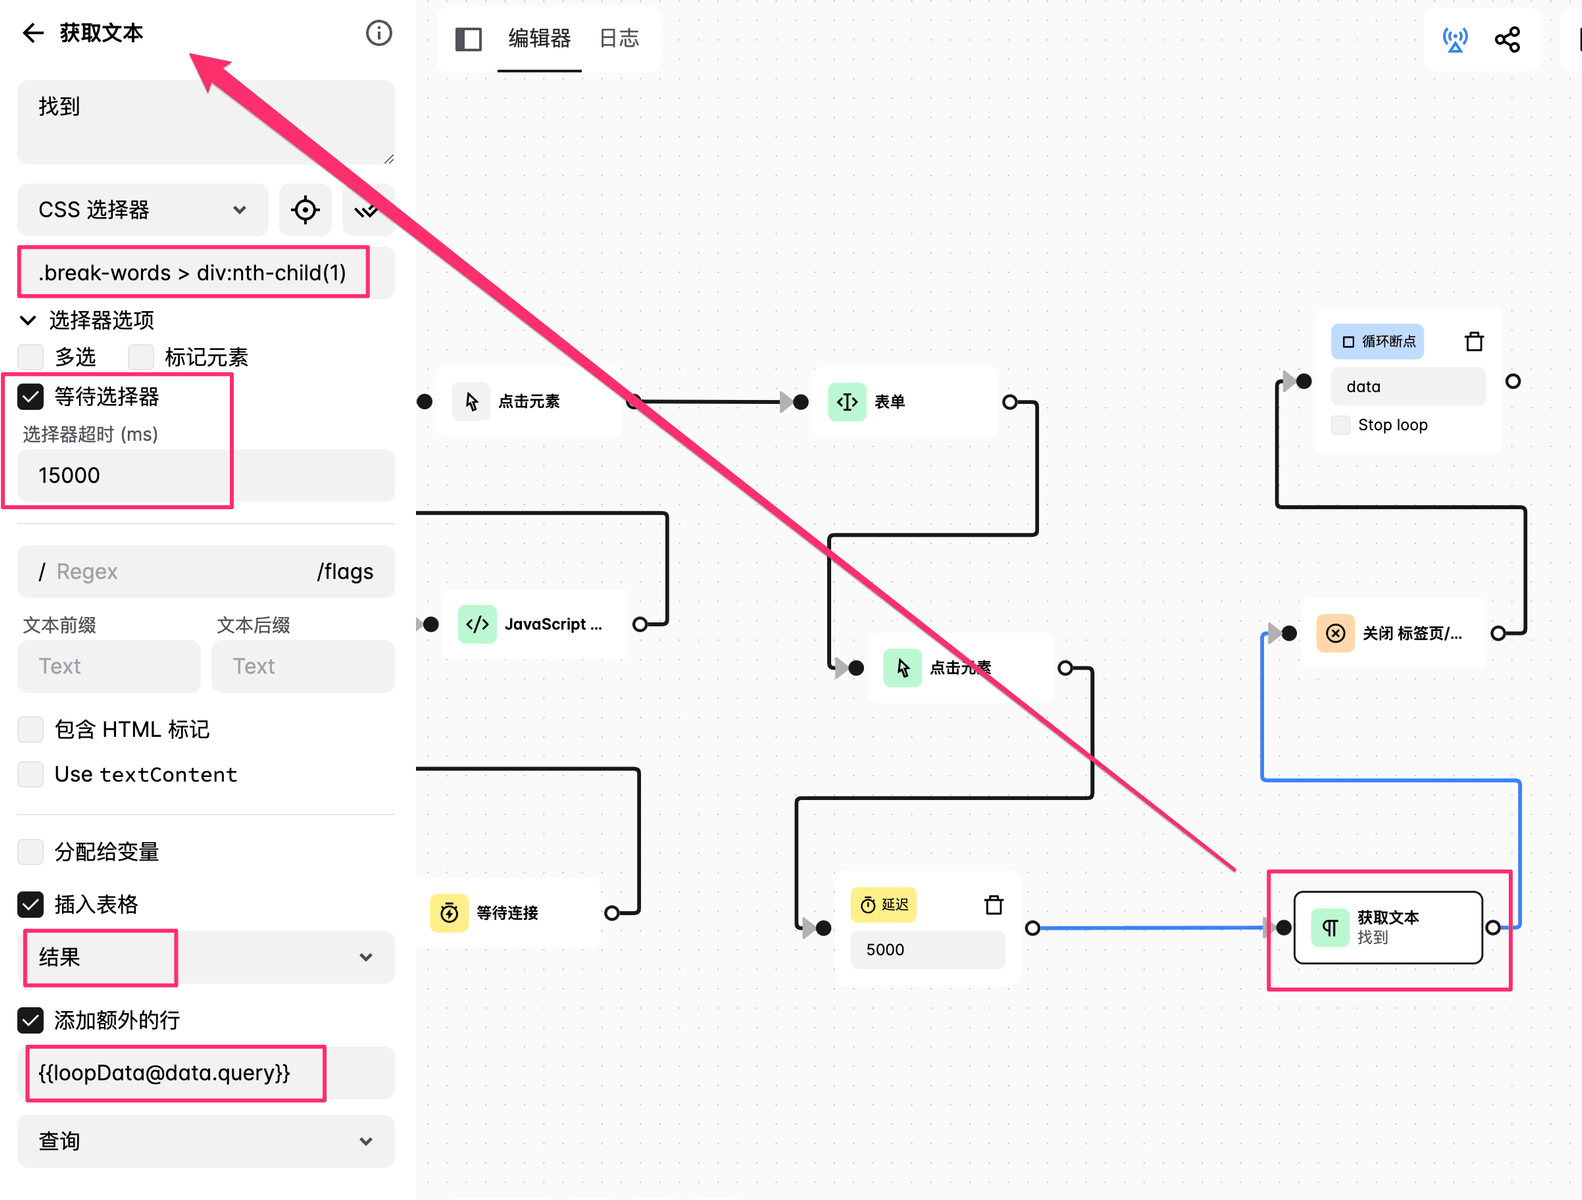Open the 查询 column dropdown
Screen dimensions: 1582x1200
point(206,1141)
